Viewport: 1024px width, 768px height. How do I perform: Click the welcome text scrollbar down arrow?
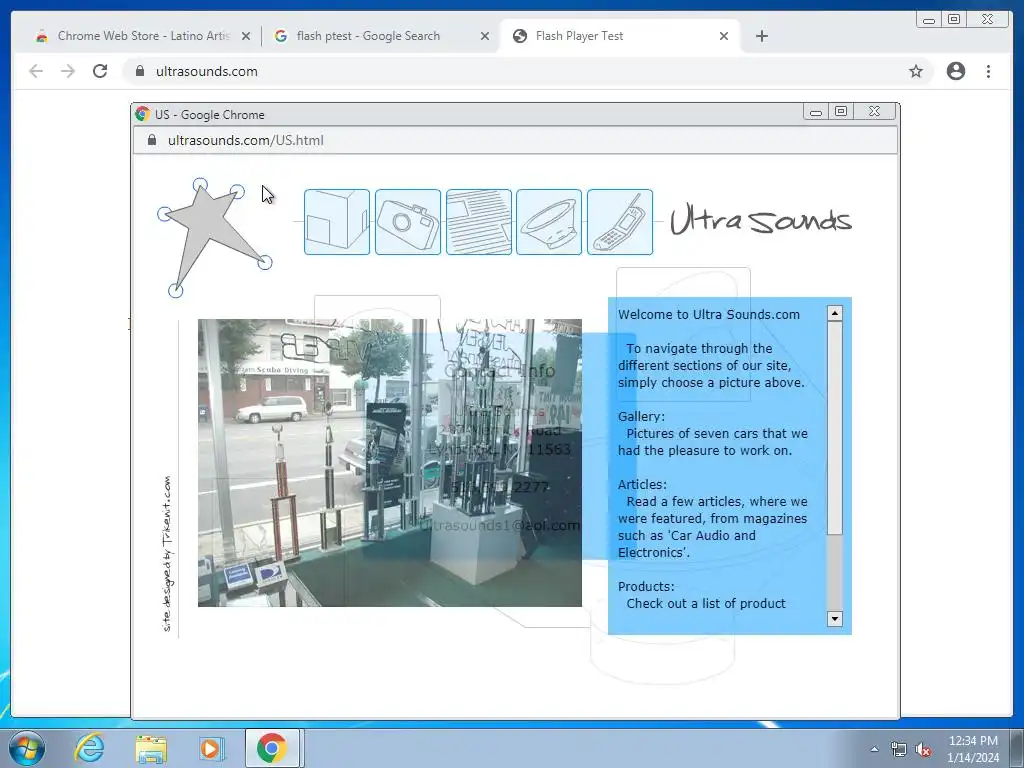click(x=835, y=618)
